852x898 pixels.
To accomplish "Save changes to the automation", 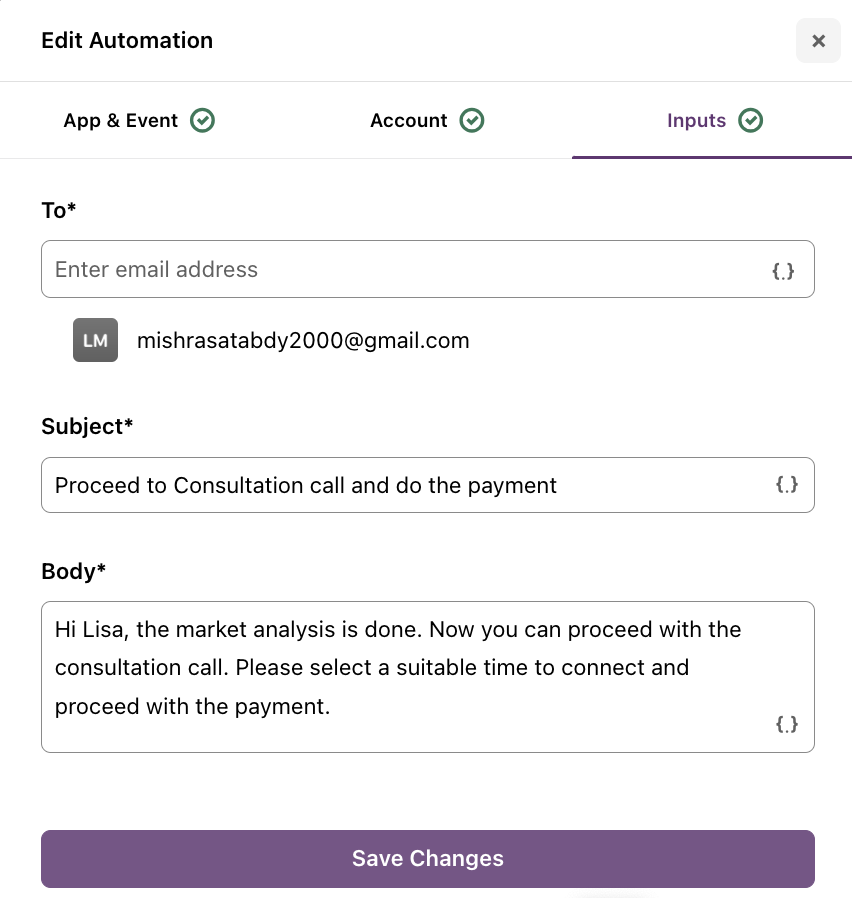I will [428, 858].
